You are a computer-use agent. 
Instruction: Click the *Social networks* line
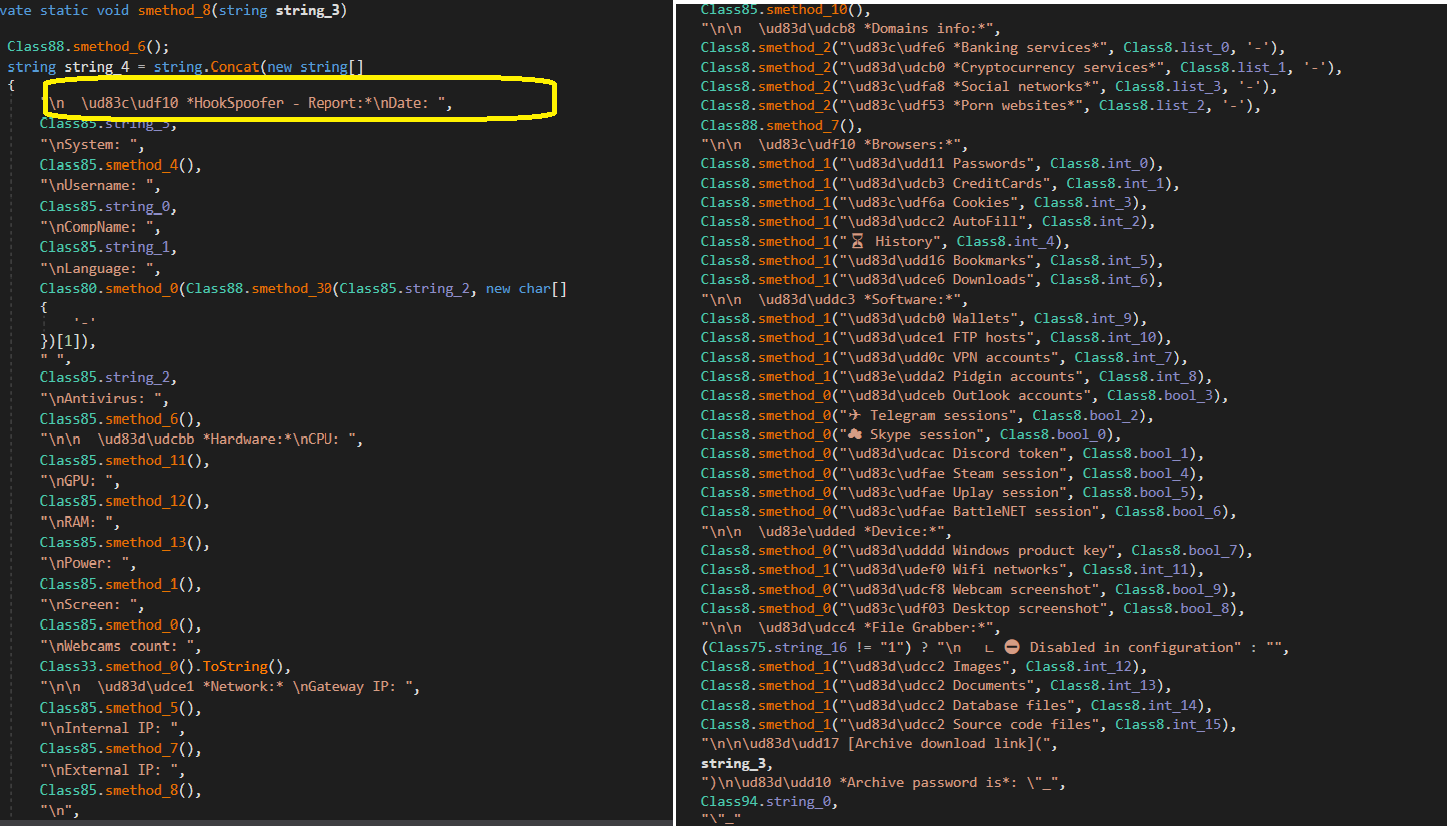click(989, 87)
